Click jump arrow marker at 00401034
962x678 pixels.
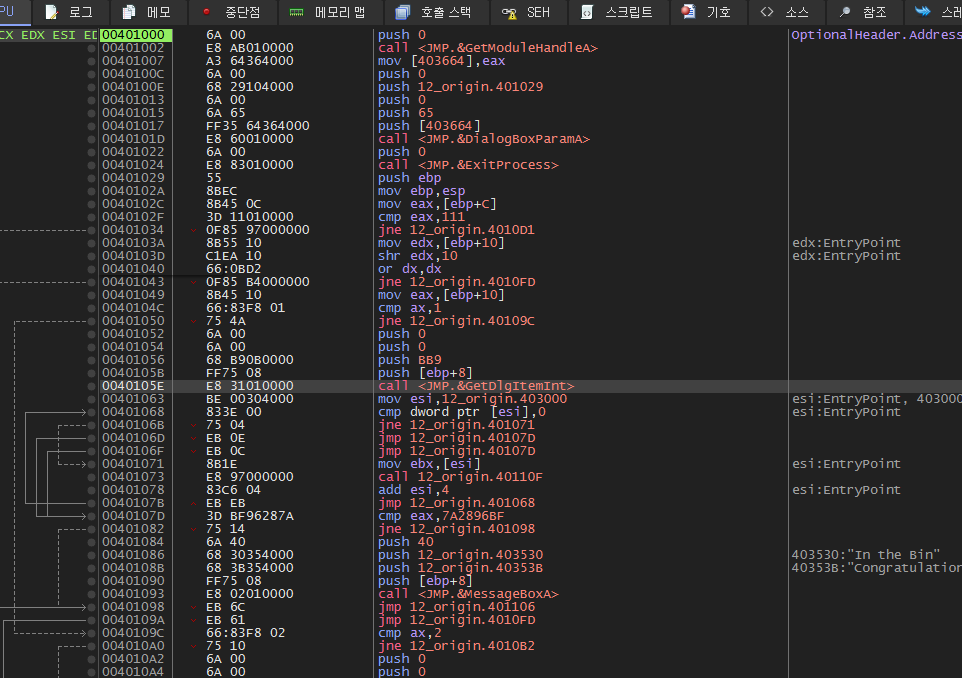pyautogui.click(x=193, y=230)
